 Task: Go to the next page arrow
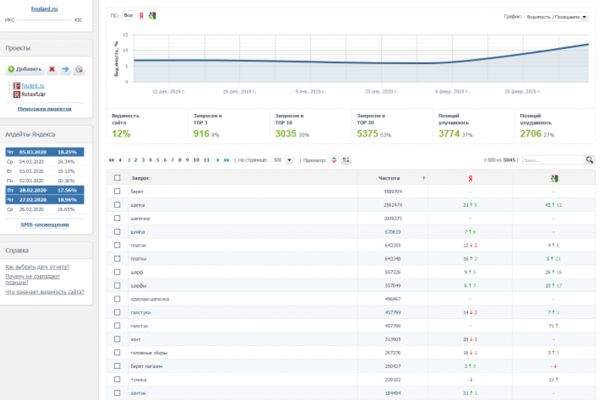[x=218, y=160]
